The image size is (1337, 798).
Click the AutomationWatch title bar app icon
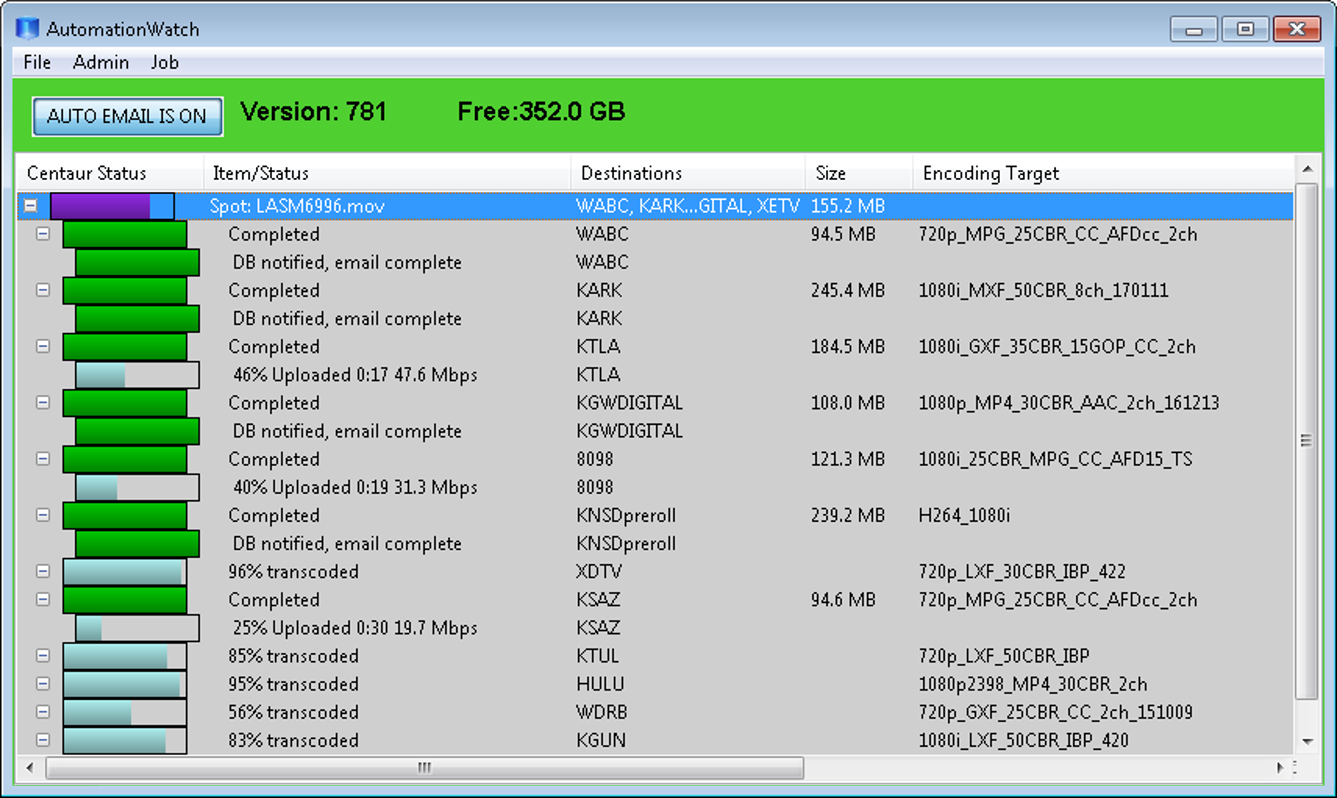(28, 29)
